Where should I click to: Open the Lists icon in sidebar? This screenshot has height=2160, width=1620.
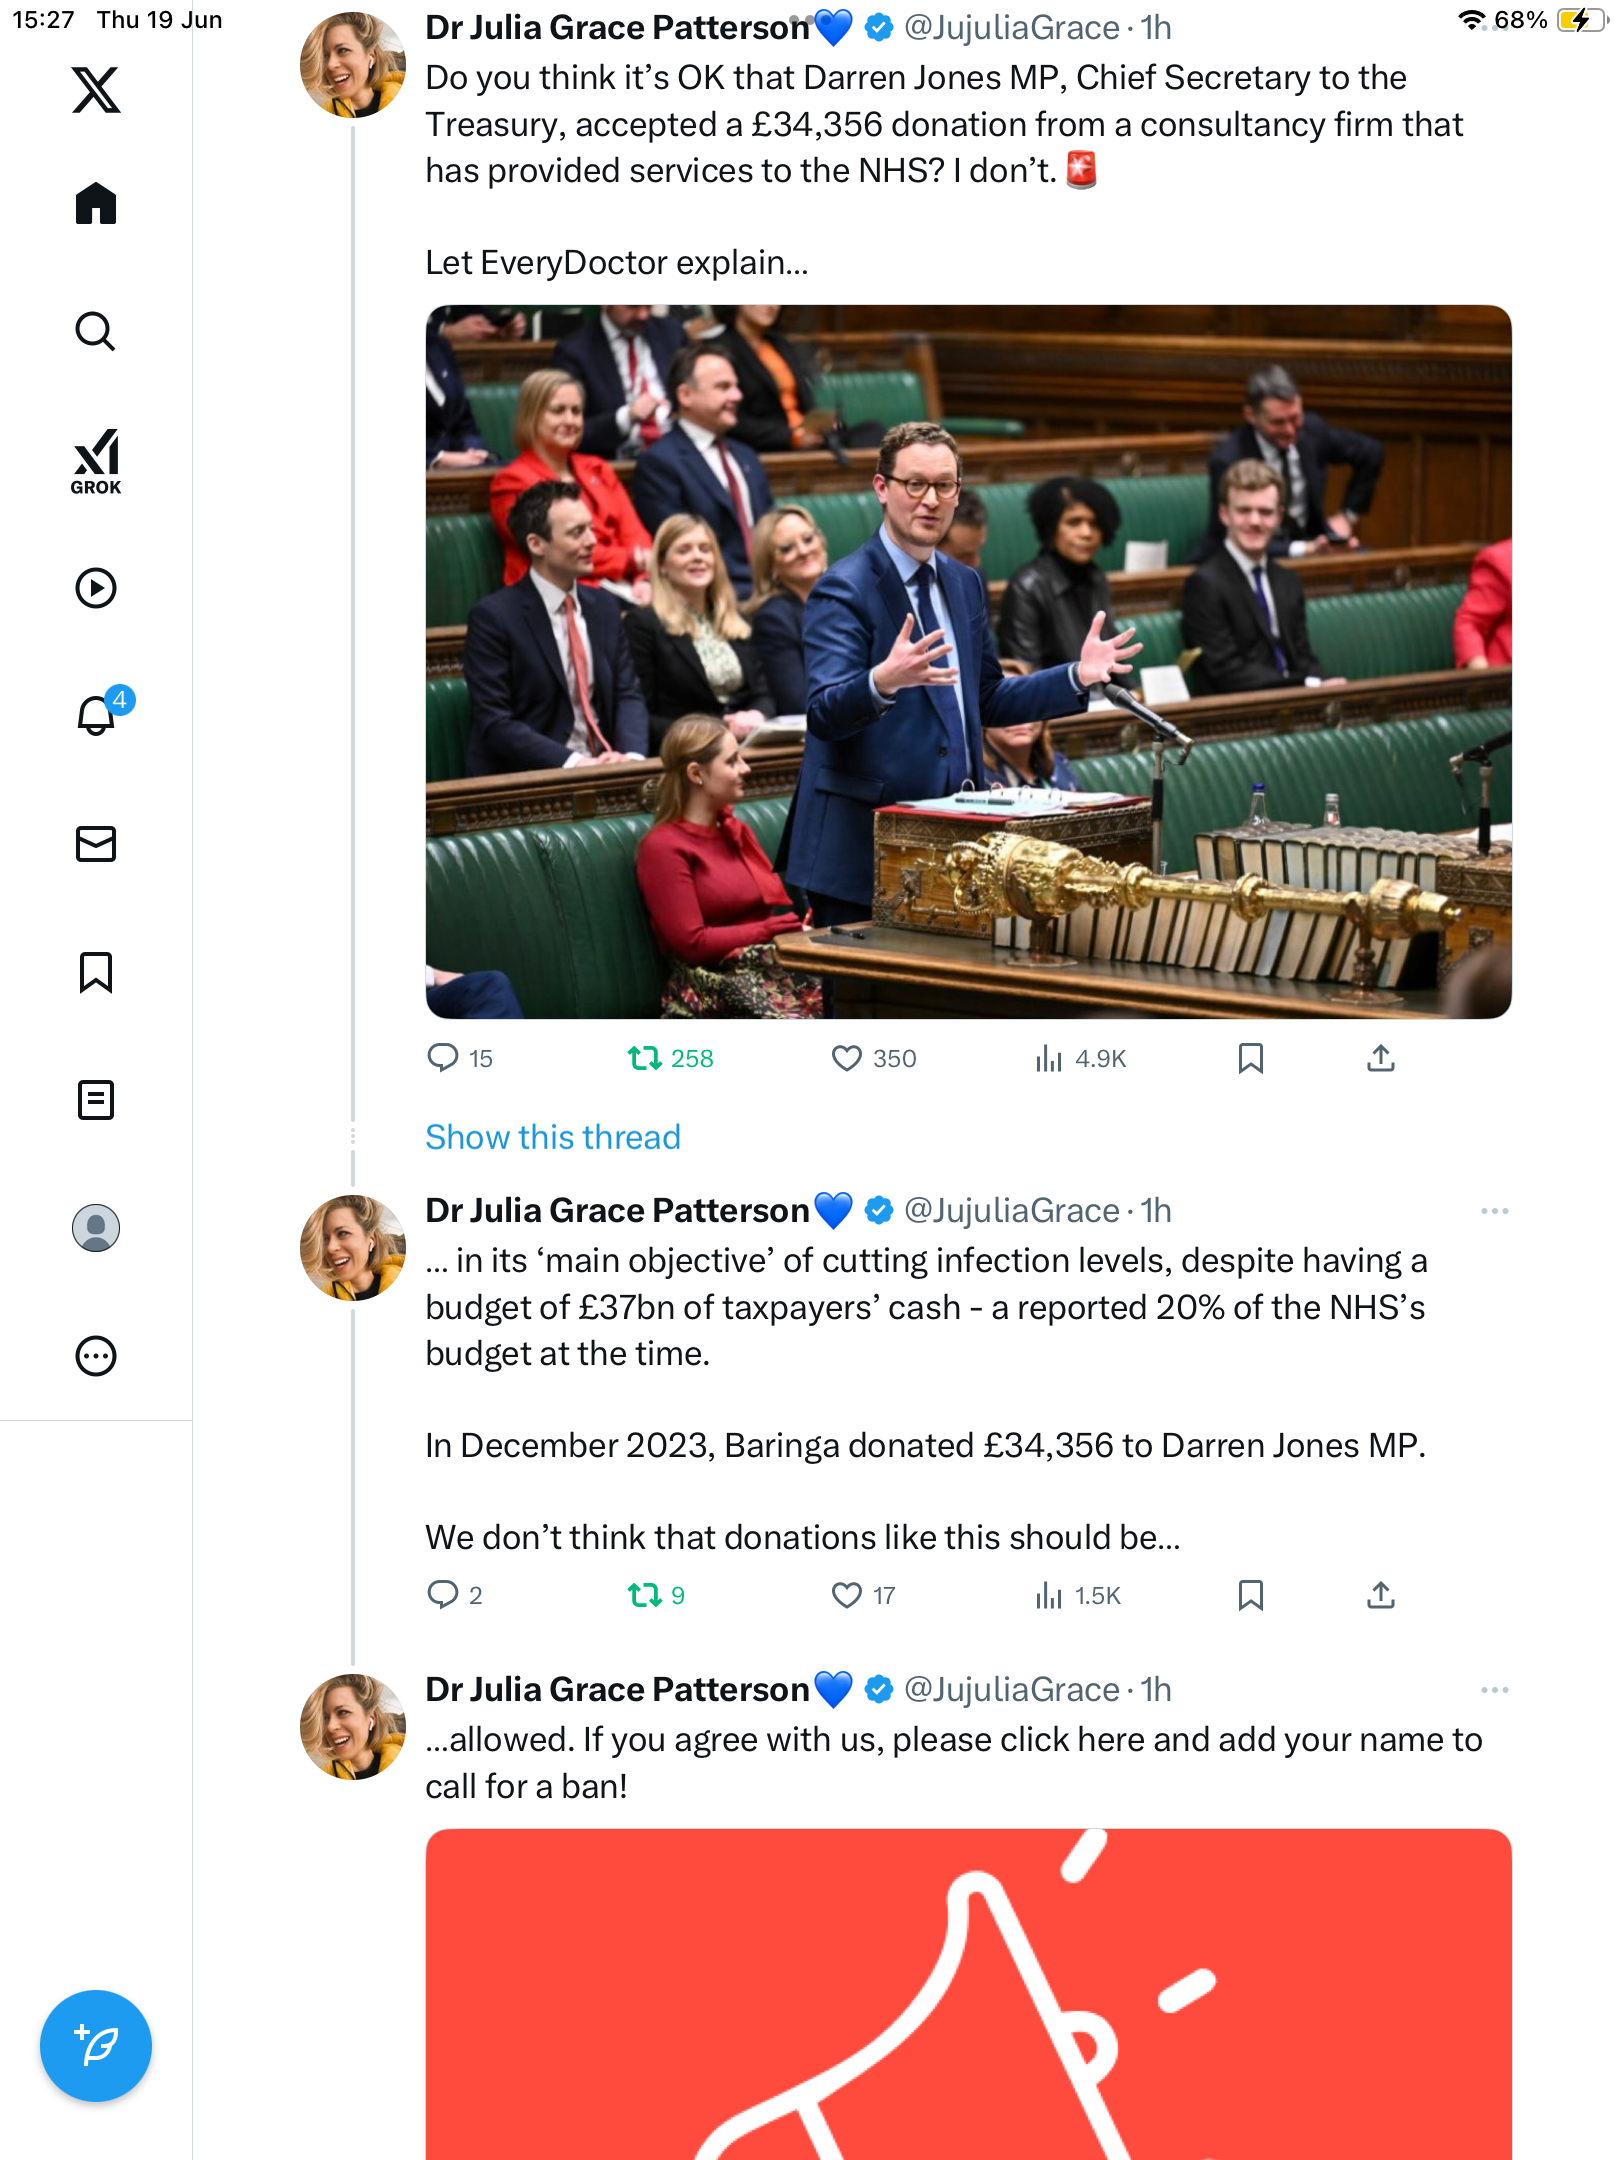[x=96, y=1100]
